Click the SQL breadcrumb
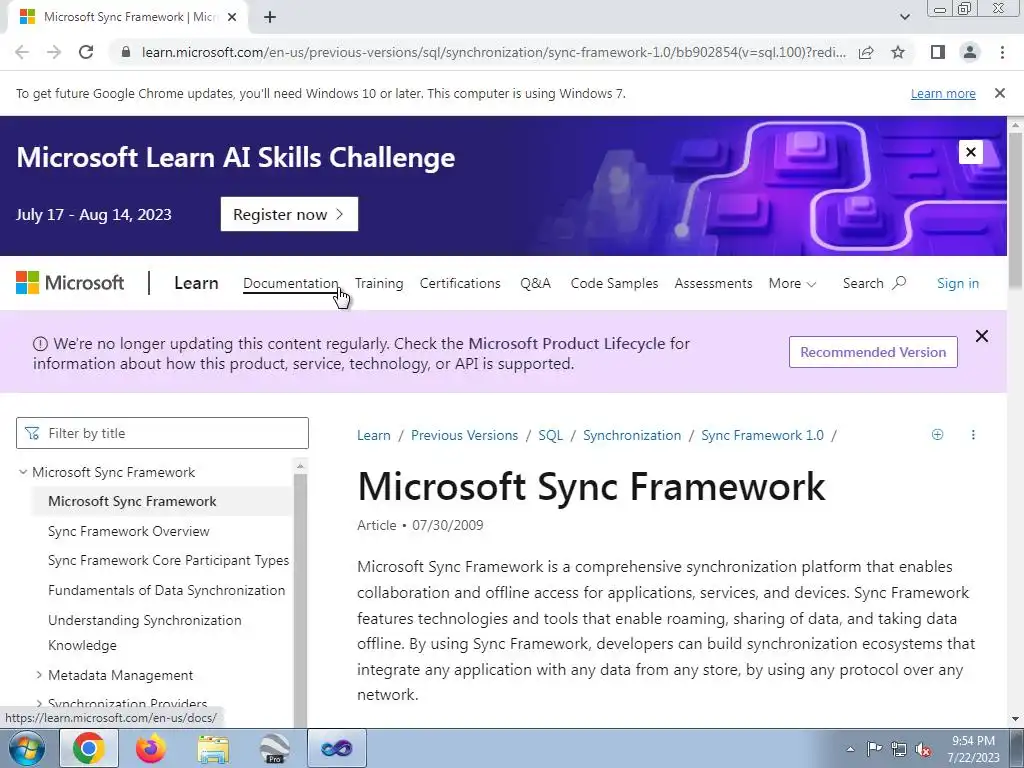Viewport: 1024px width, 768px height. point(551,436)
